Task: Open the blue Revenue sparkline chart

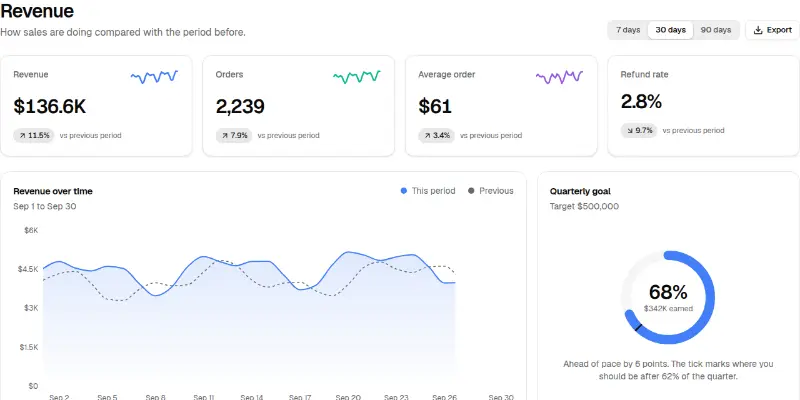Action: coord(154,77)
